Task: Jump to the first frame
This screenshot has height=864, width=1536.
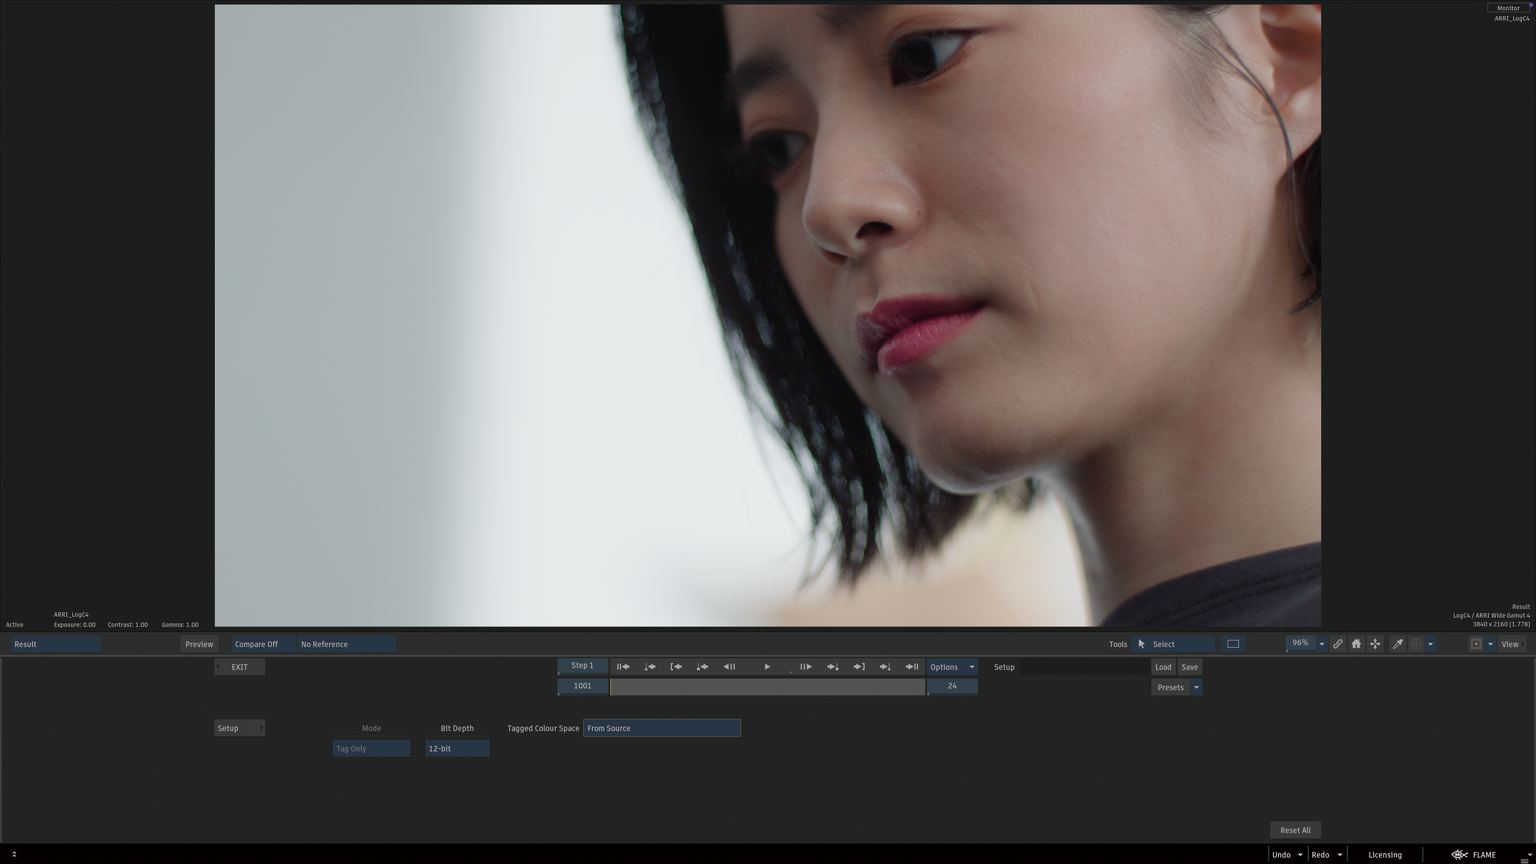Action: [x=623, y=667]
